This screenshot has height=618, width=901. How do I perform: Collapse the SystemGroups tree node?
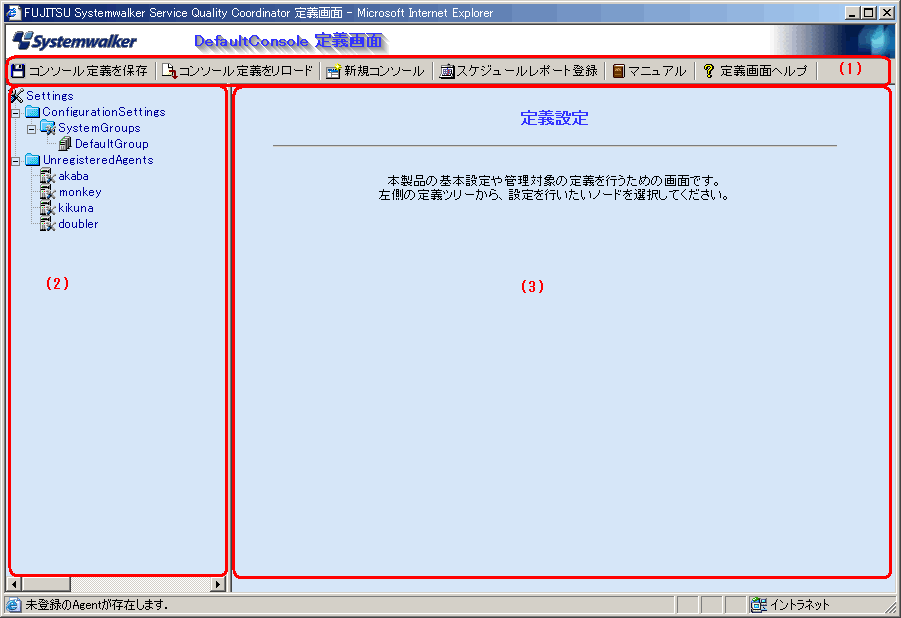click(x=32, y=129)
